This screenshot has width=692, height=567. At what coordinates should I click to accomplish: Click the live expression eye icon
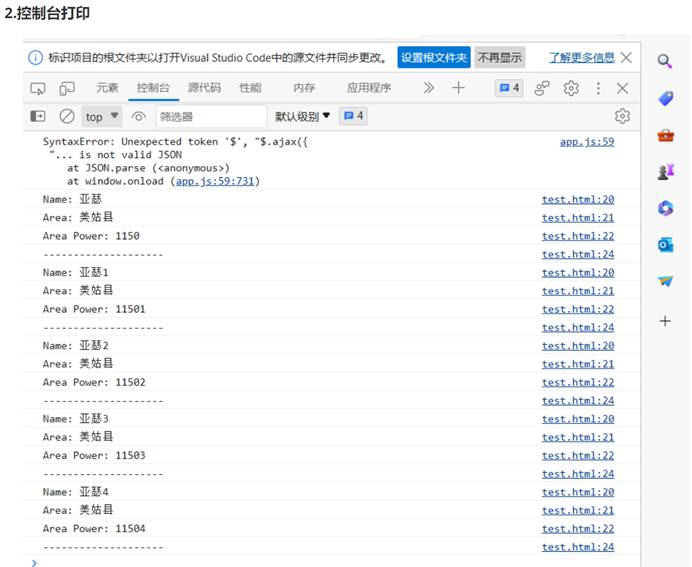coord(138,116)
